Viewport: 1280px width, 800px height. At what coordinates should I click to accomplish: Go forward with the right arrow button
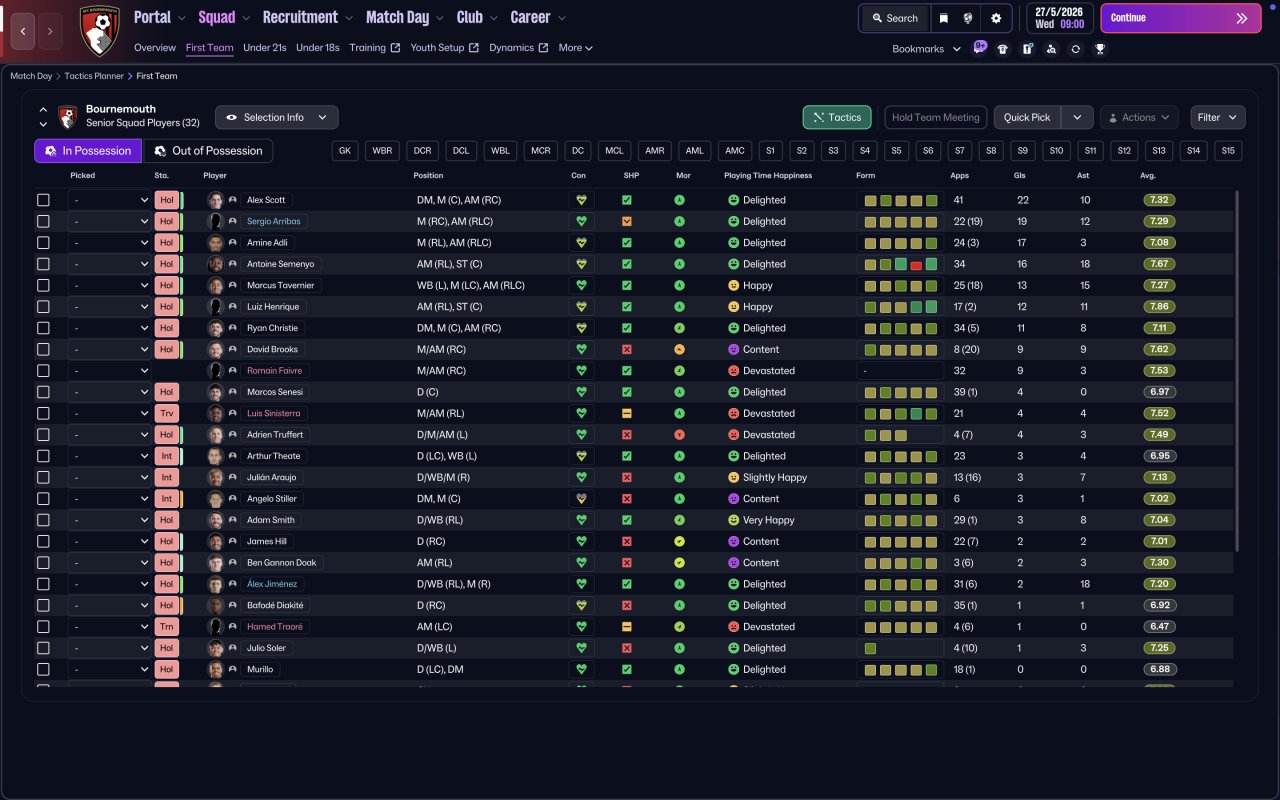[x=50, y=31]
